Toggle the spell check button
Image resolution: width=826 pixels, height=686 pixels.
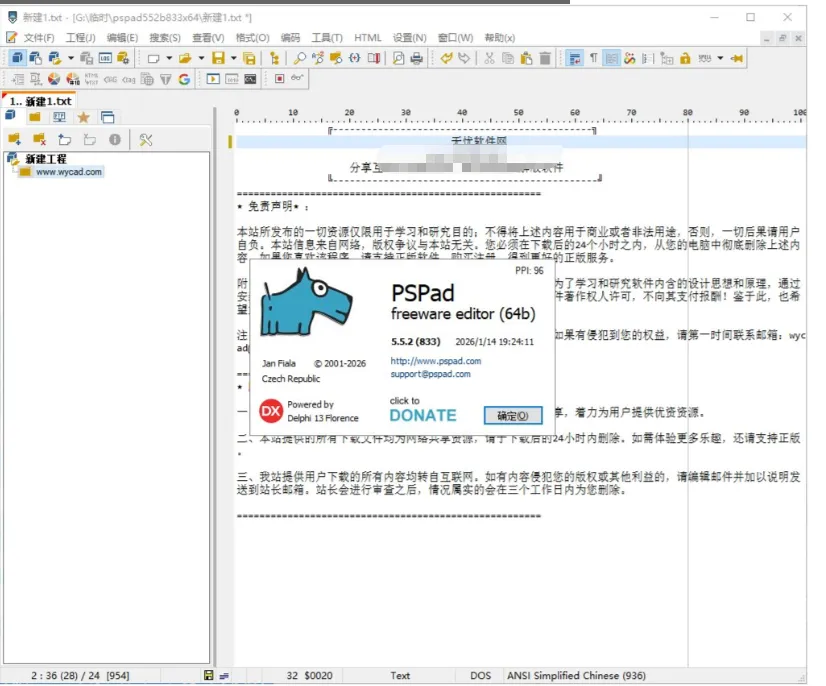(705, 58)
